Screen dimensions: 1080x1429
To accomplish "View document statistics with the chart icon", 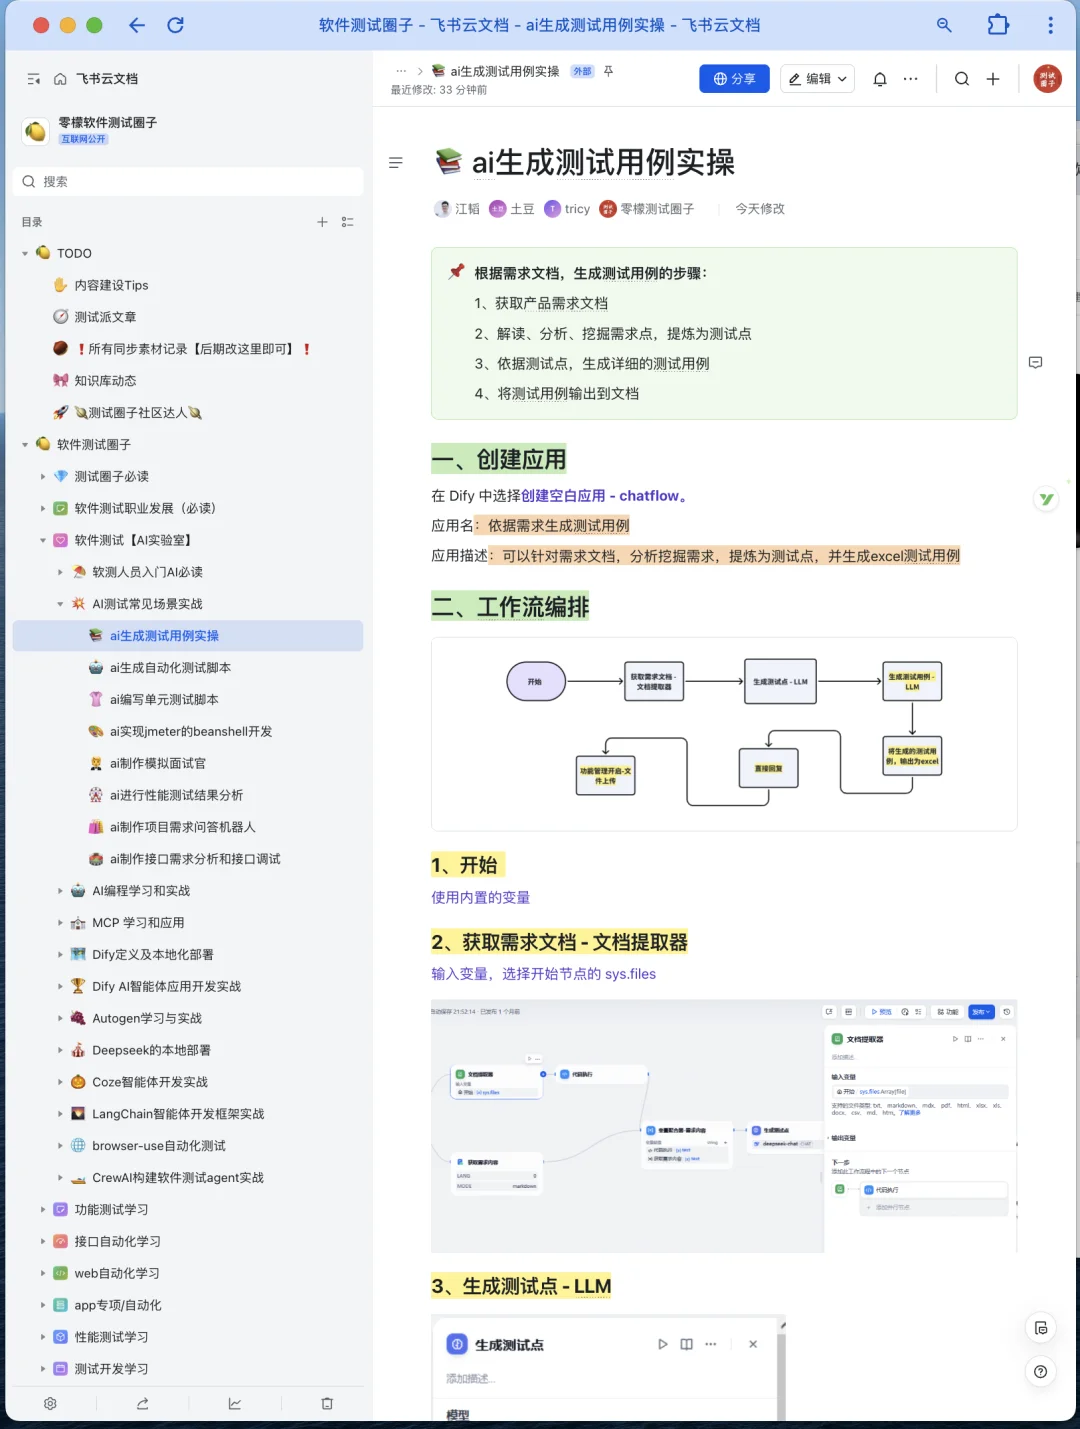I will click(x=234, y=1403).
